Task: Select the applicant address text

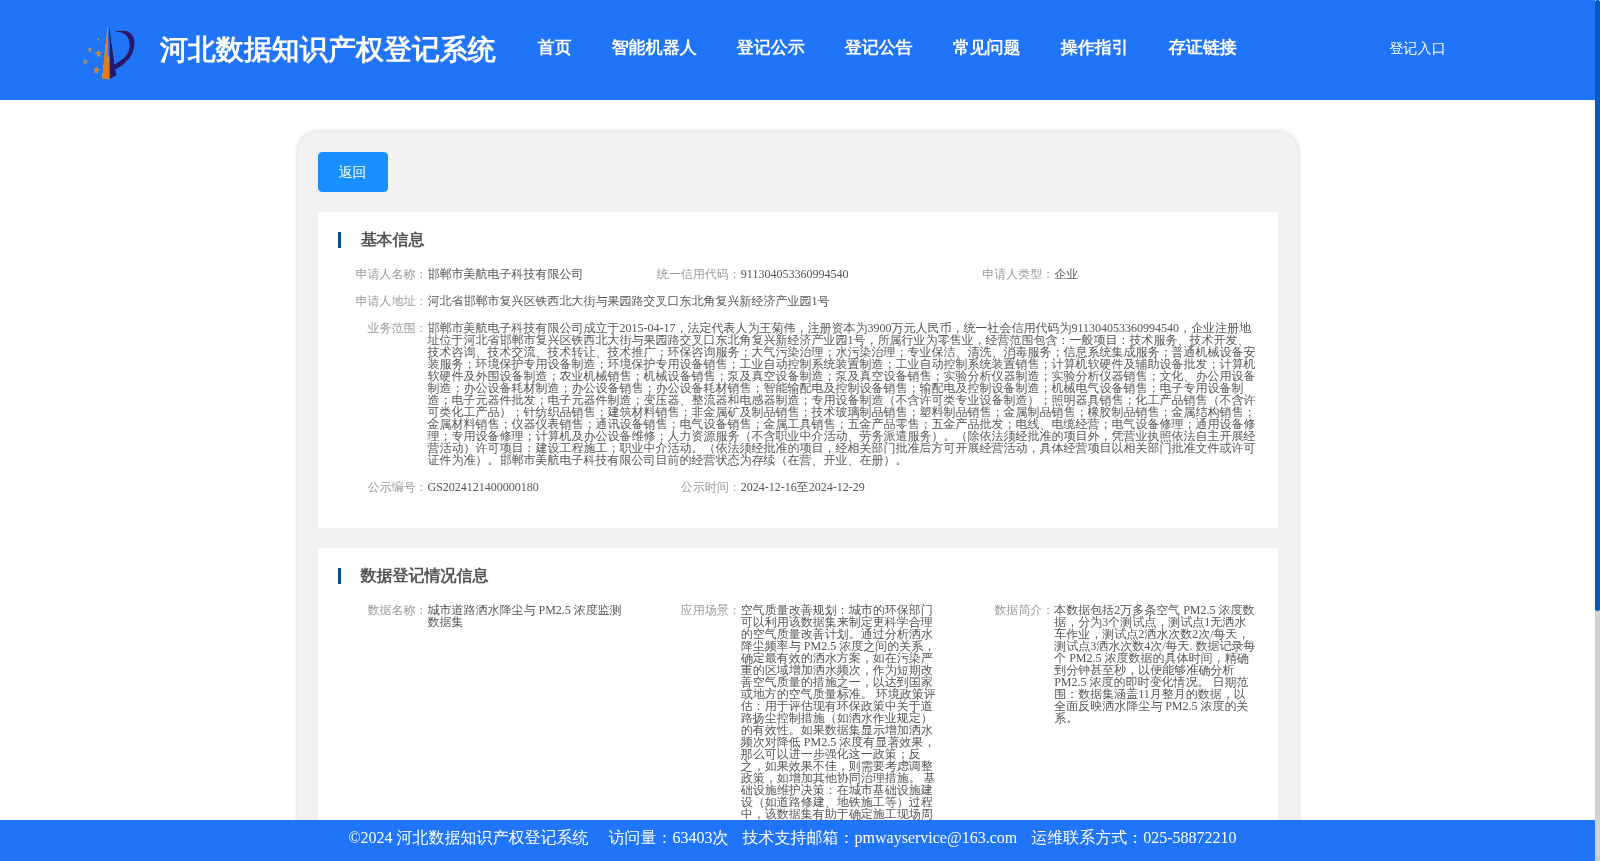Action: coord(628,301)
